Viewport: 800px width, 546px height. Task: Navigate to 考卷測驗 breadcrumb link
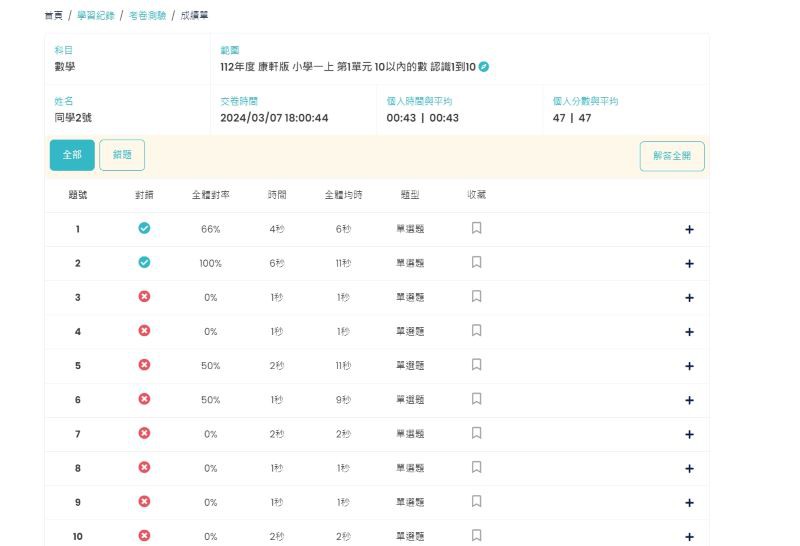[147, 15]
